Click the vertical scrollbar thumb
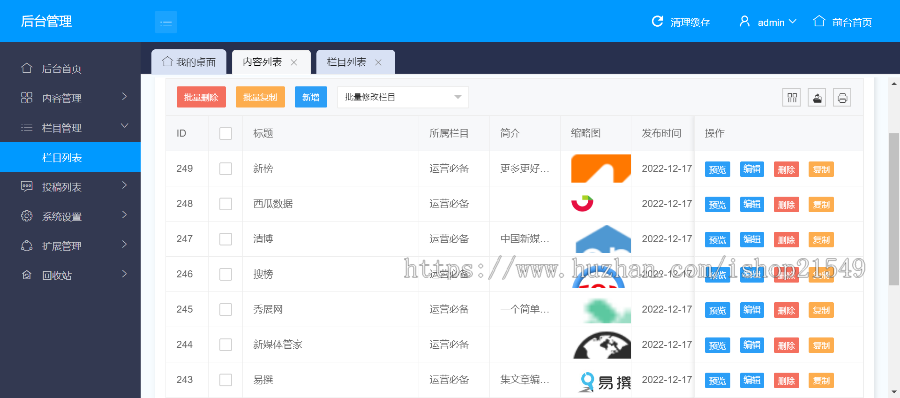The height and width of the screenshot is (398, 900). [894, 208]
